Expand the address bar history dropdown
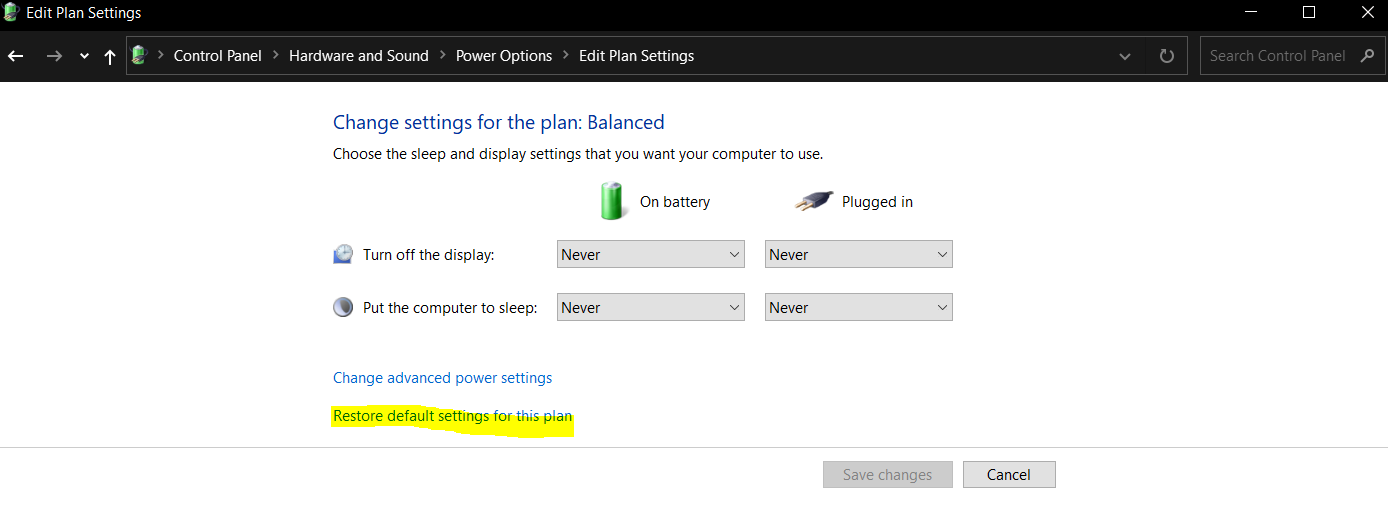The width and height of the screenshot is (1388, 529). point(1125,56)
